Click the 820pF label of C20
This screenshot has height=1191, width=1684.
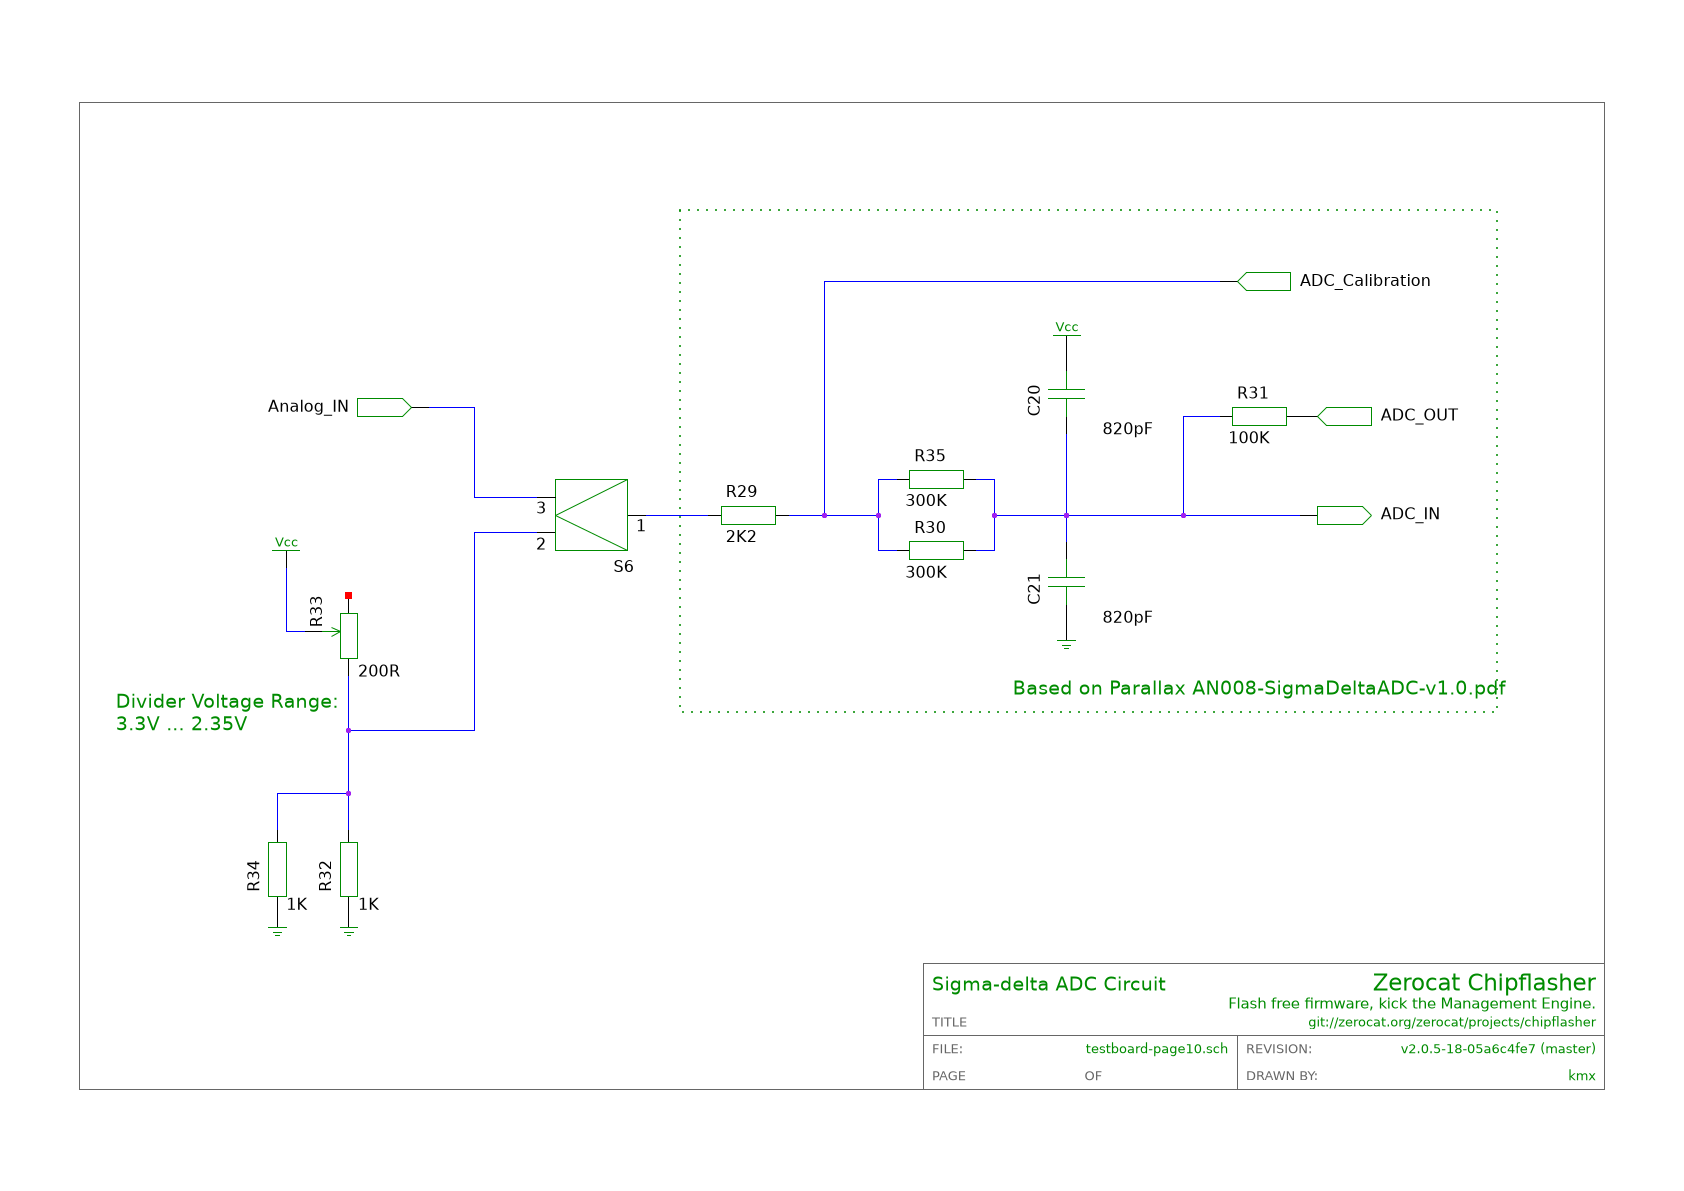click(1127, 429)
